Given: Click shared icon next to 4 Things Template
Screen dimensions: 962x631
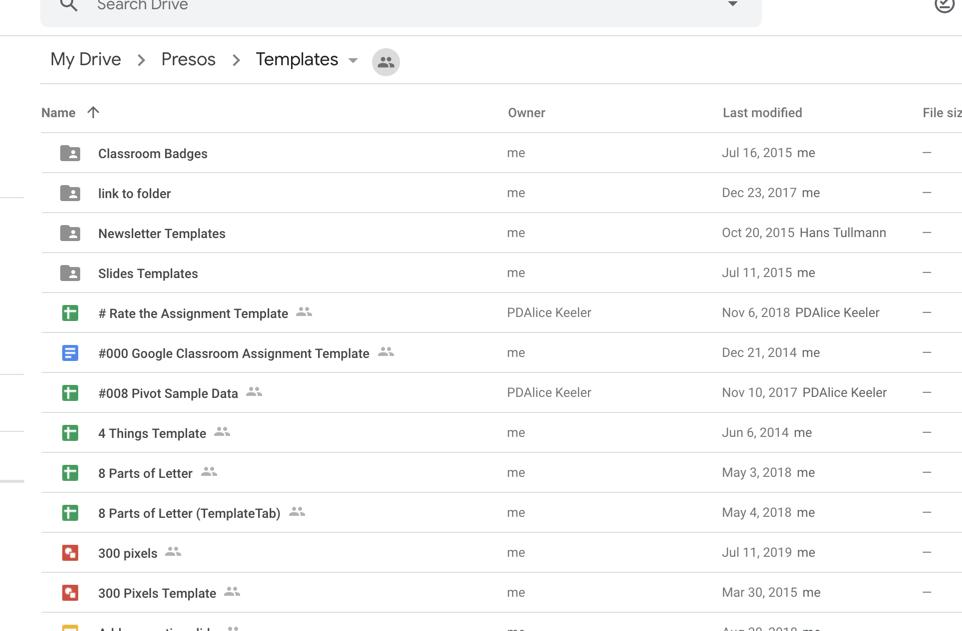Looking at the screenshot, I should click(x=222, y=432).
